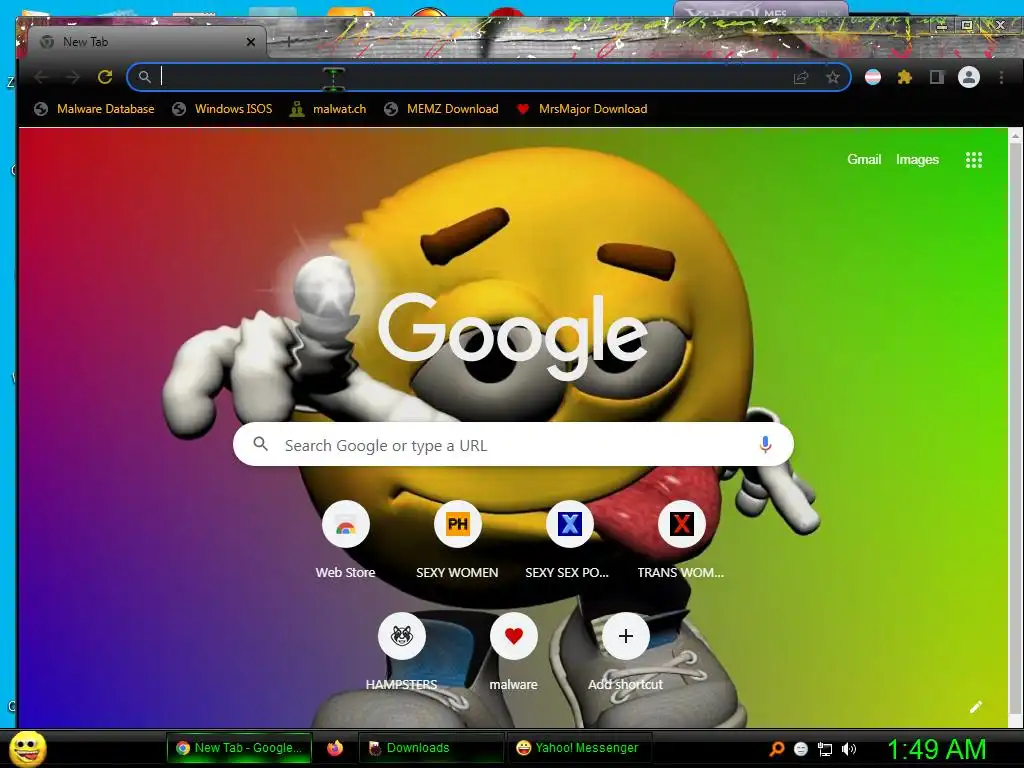The width and height of the screenshot is (1024, 768).
Task: Select the New Tab browser tab
Action: pyautogui.click(x=147, y=42)
